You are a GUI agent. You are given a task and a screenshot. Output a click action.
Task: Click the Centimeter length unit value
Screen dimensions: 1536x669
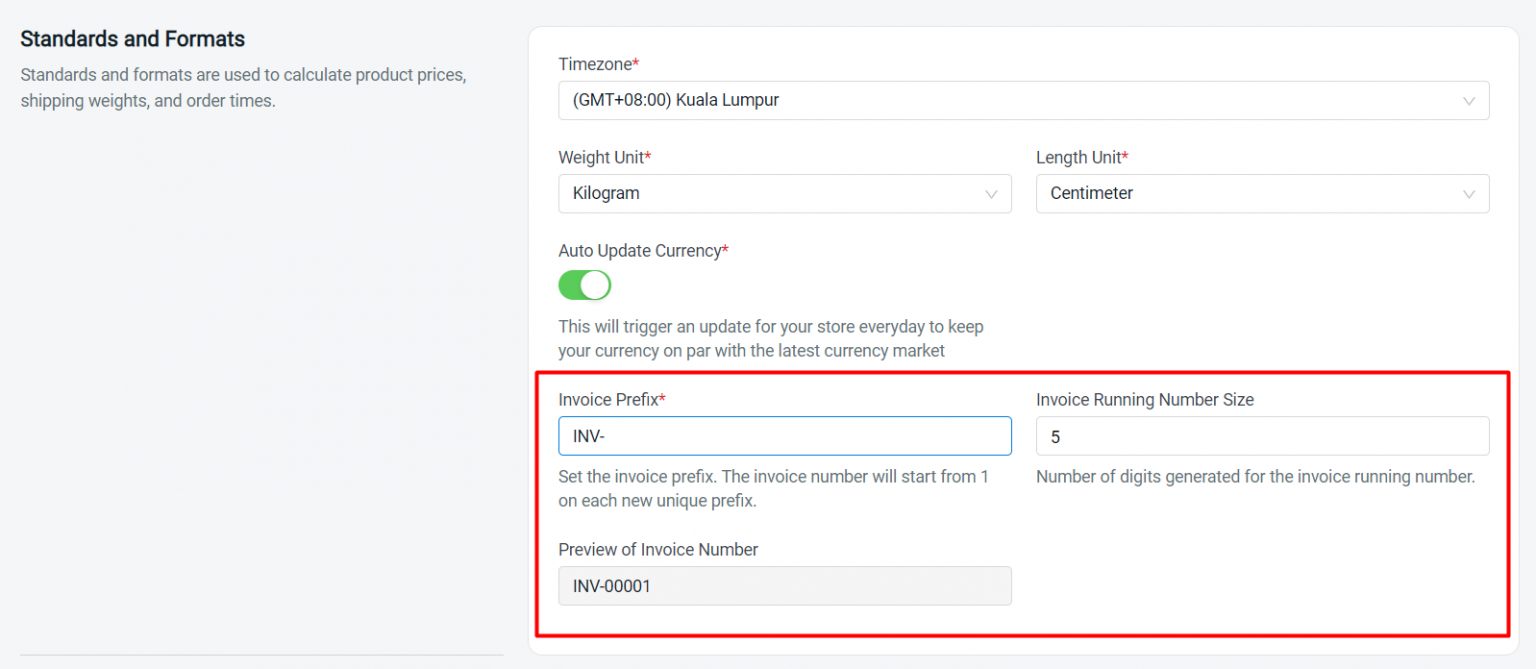pyautogui.click(x=1092, y=193)
